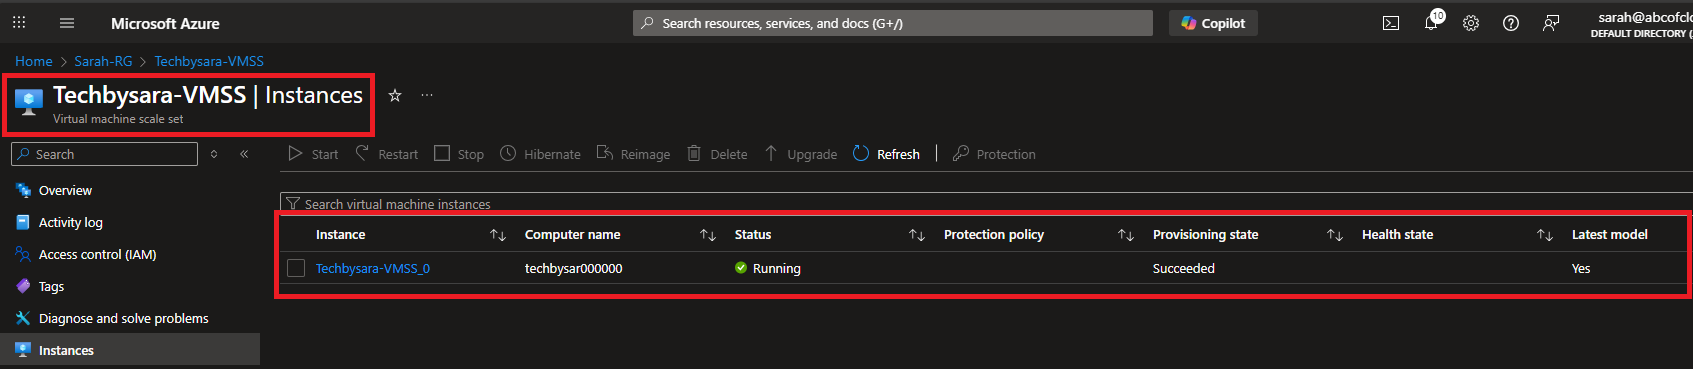The image size is (1693, 369).
Task: Pin the resource with the favorite star
Action: tap(395, 95)
